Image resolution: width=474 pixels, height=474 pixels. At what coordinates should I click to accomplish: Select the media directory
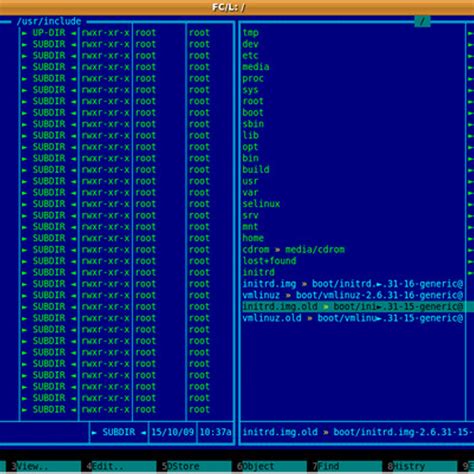coord(256,67)
